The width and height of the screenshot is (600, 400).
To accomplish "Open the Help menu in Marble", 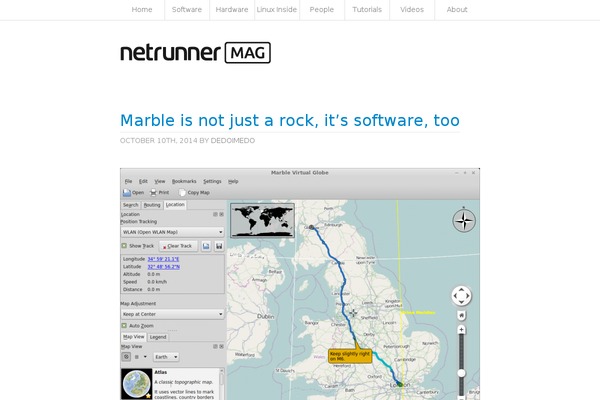I will pyautogui.click(x=233, y=181).
